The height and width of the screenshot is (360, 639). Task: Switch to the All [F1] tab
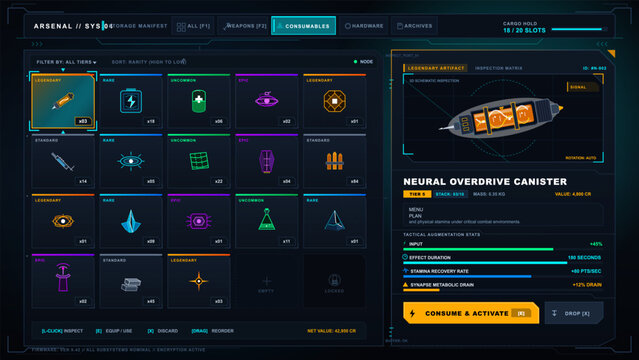coord(193,26)
